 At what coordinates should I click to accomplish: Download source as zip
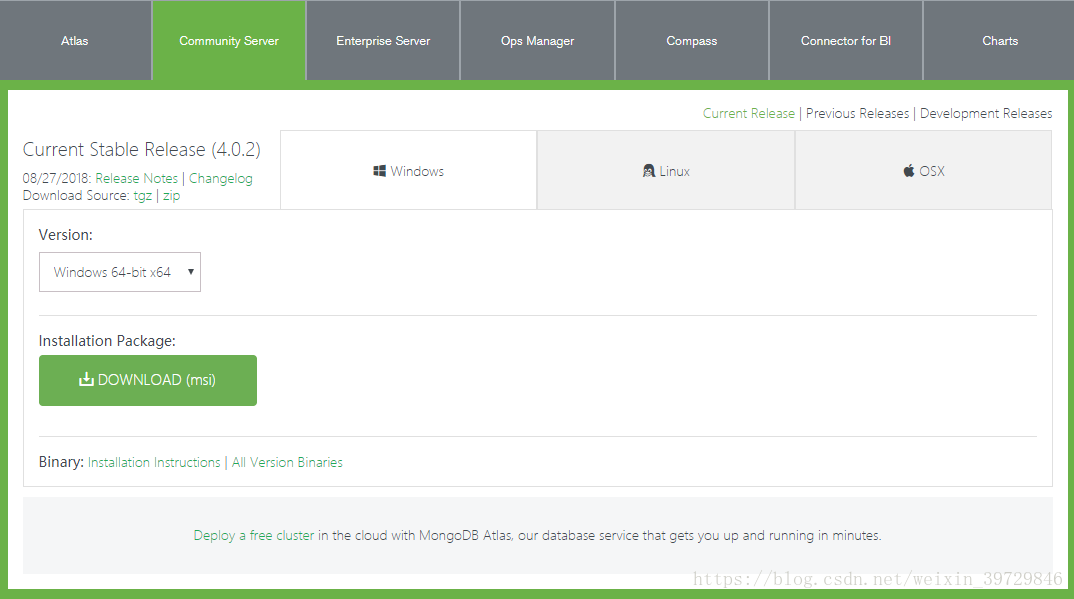pyautogui.click(x=171, y=196)
